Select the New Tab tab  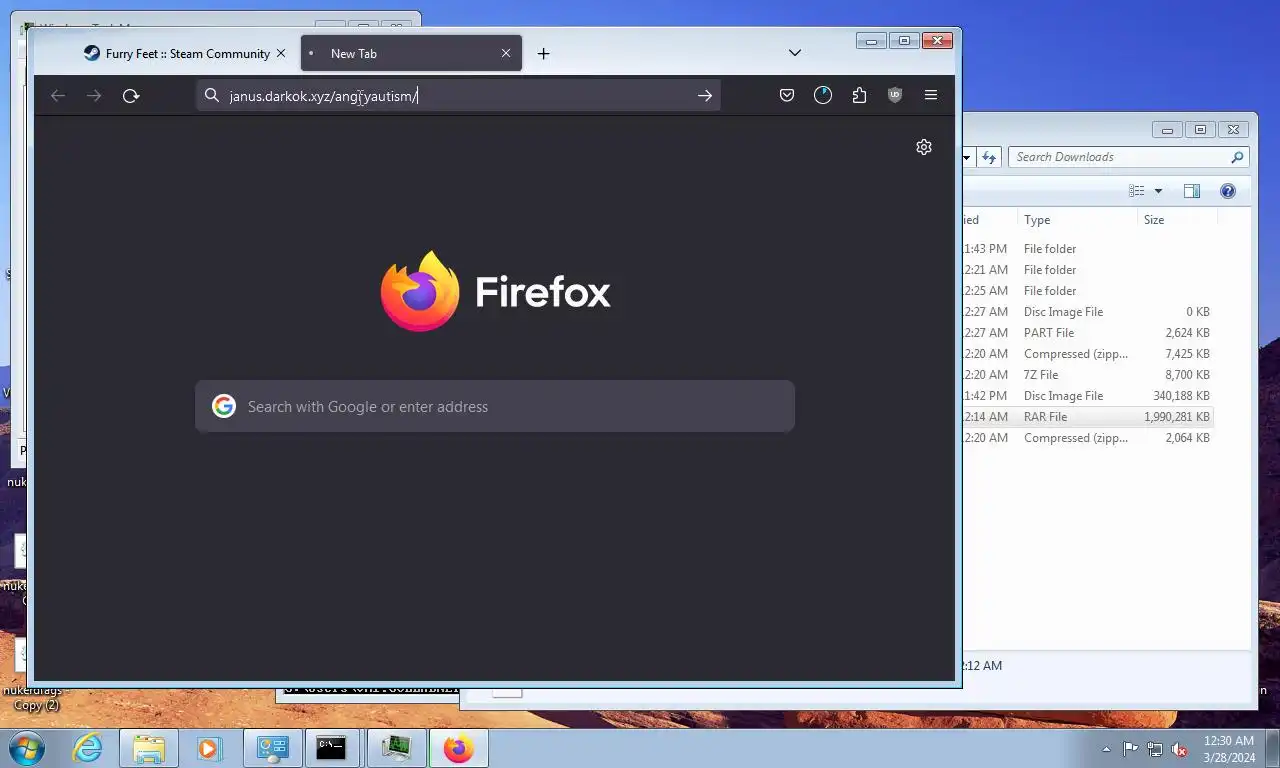pyautogui.click(x=411, y=53)
